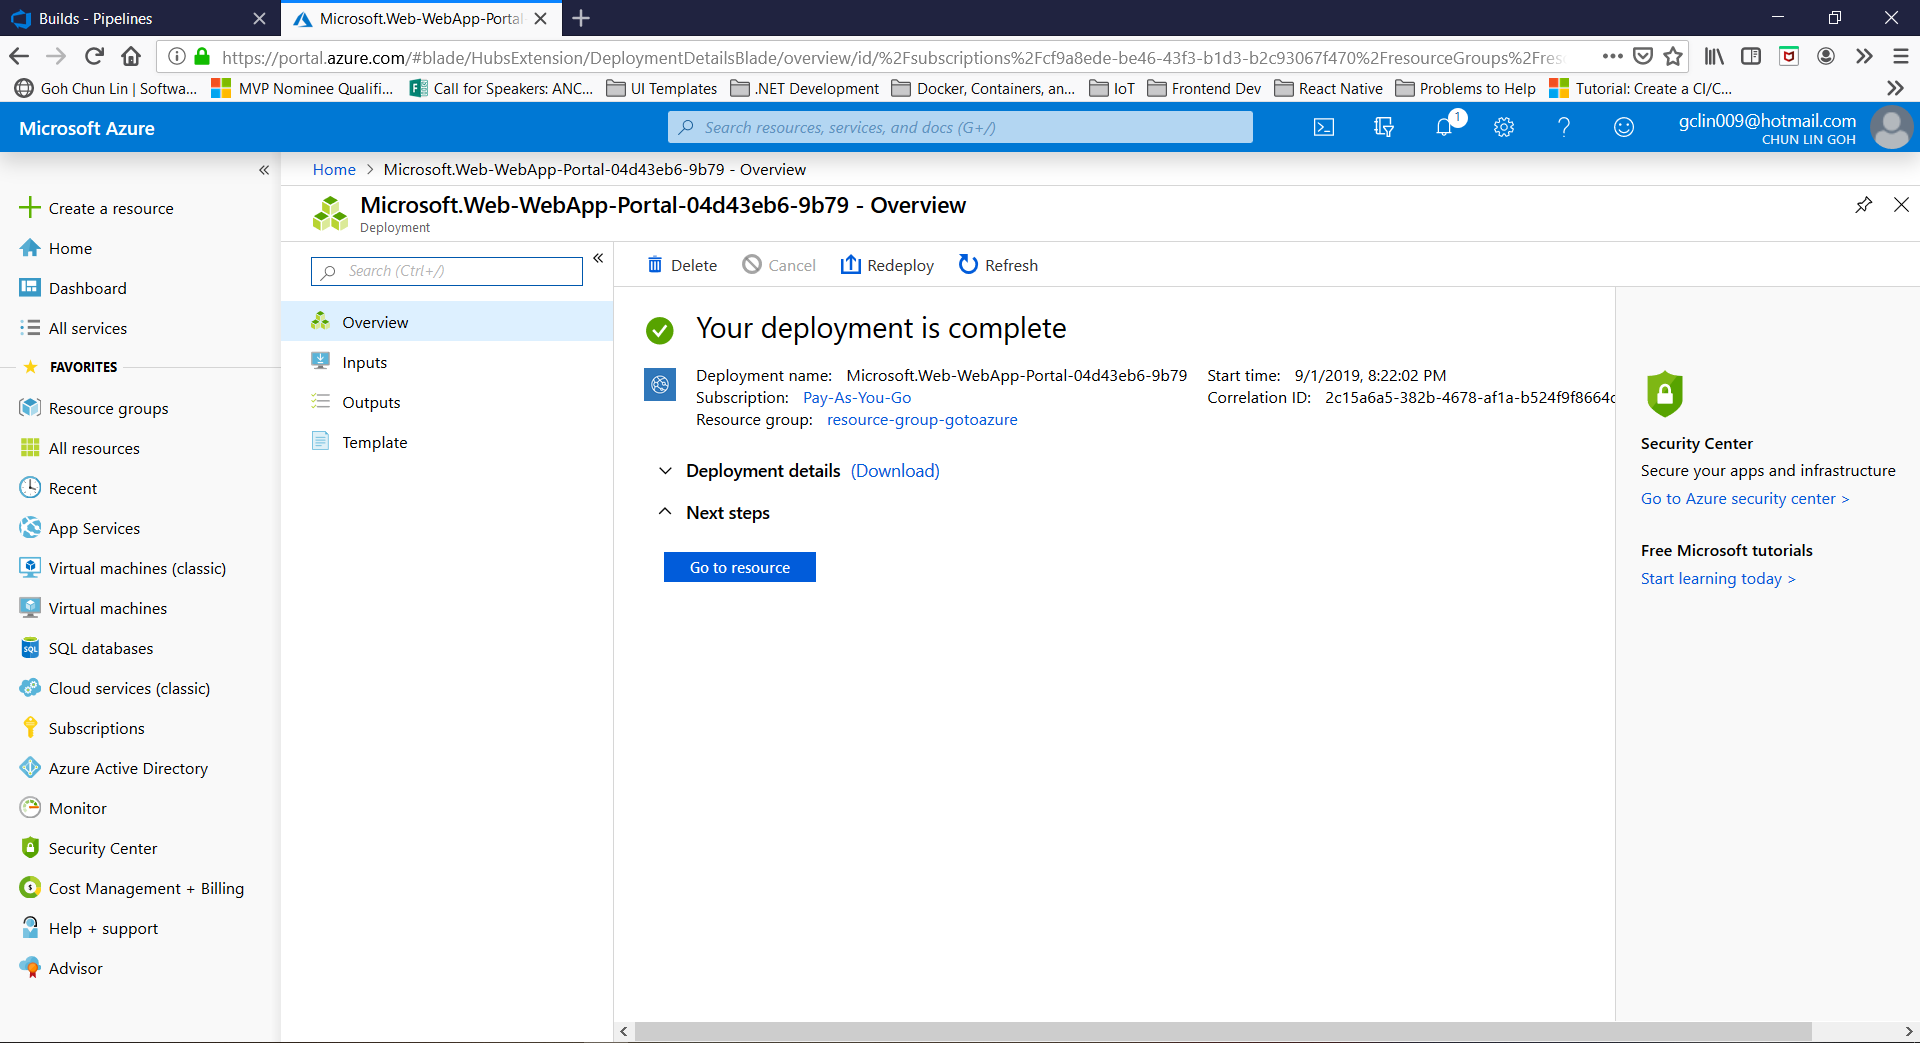Open the UI Templates bookmark folder
Screen dimensions: 1920x1043
pyautogui.click(x=662, y=88)
